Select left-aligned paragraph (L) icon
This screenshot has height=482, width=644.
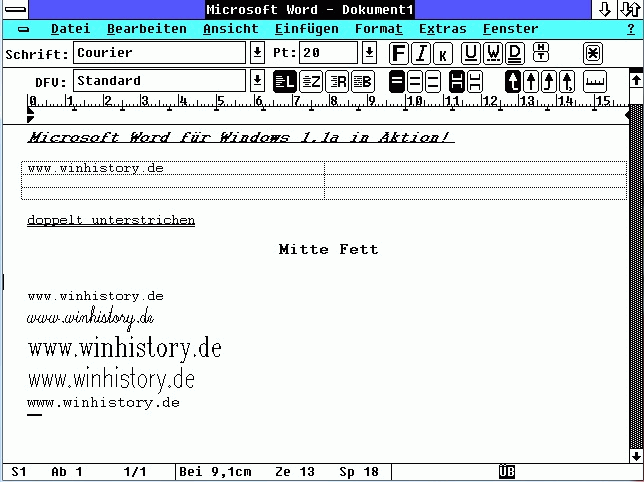pyautogui.click(x=285, y=81)
